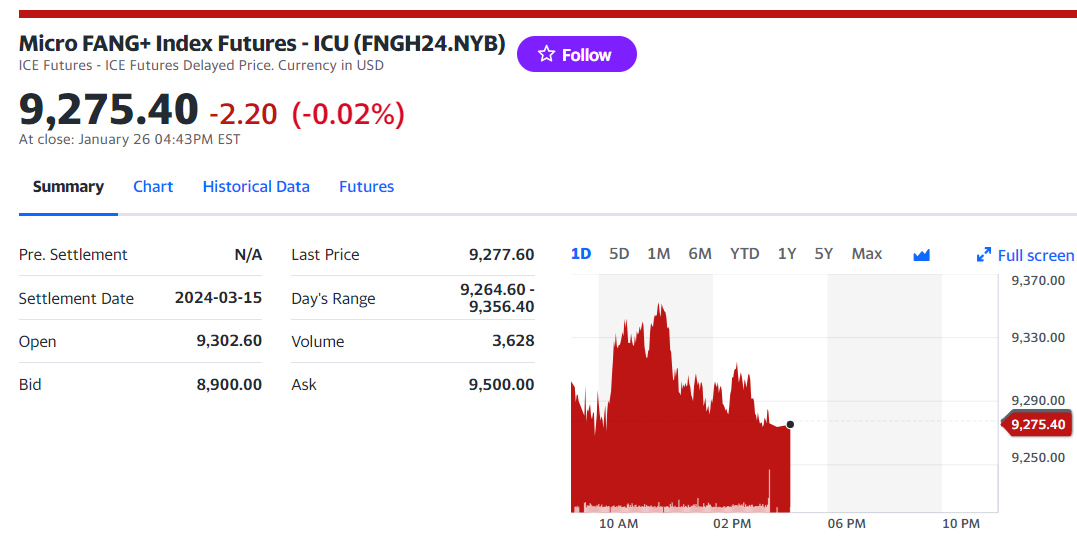Show the 1Y chart range
The width and height of the screenshot is (1077, 538).
(786, 254)
